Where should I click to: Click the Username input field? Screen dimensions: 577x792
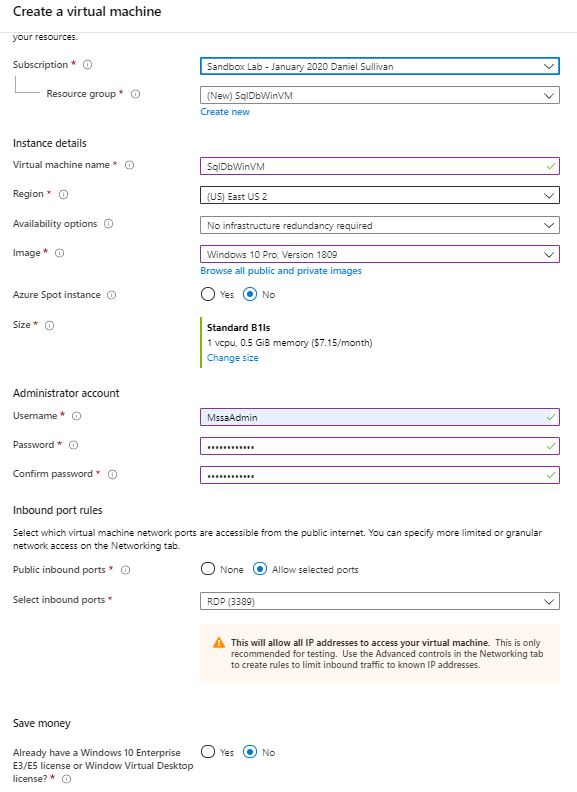(379, 417)
